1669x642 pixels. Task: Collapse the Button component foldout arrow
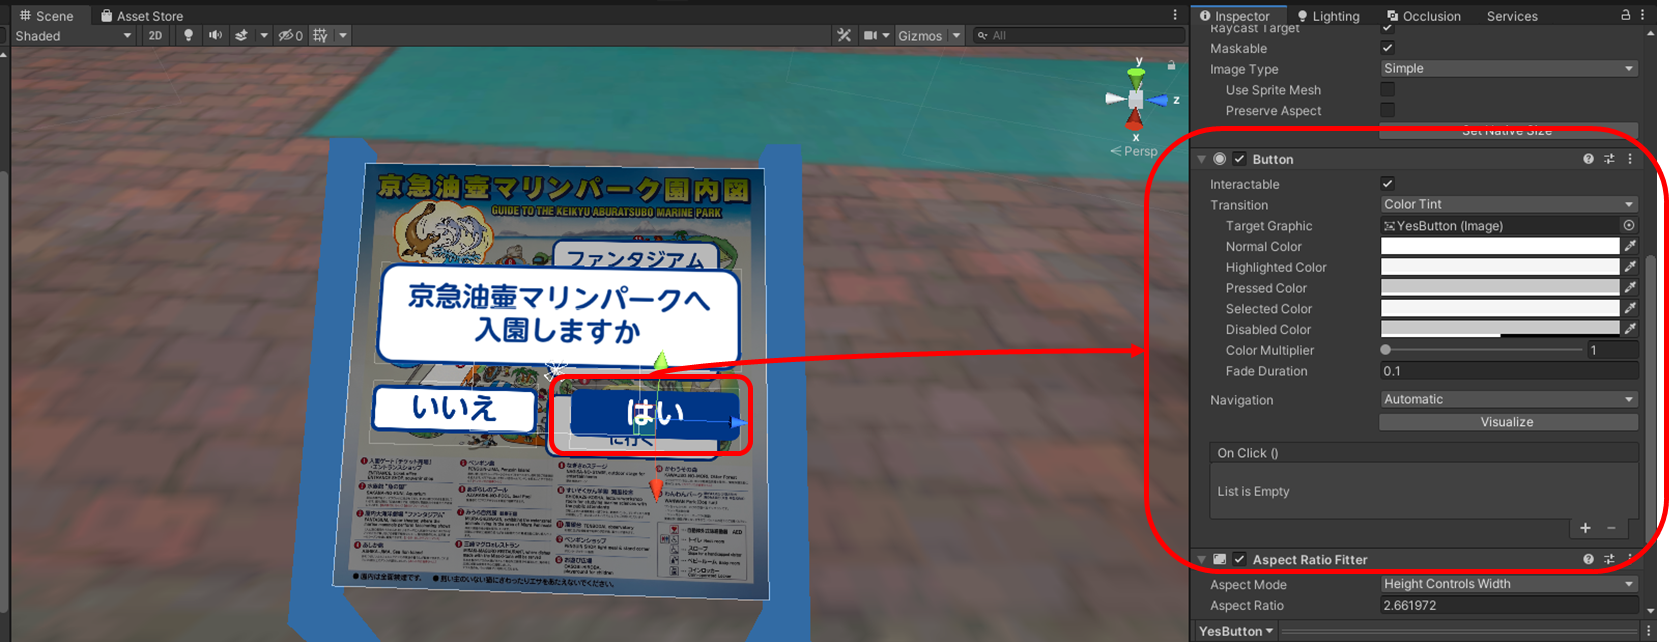(1201, 159)
